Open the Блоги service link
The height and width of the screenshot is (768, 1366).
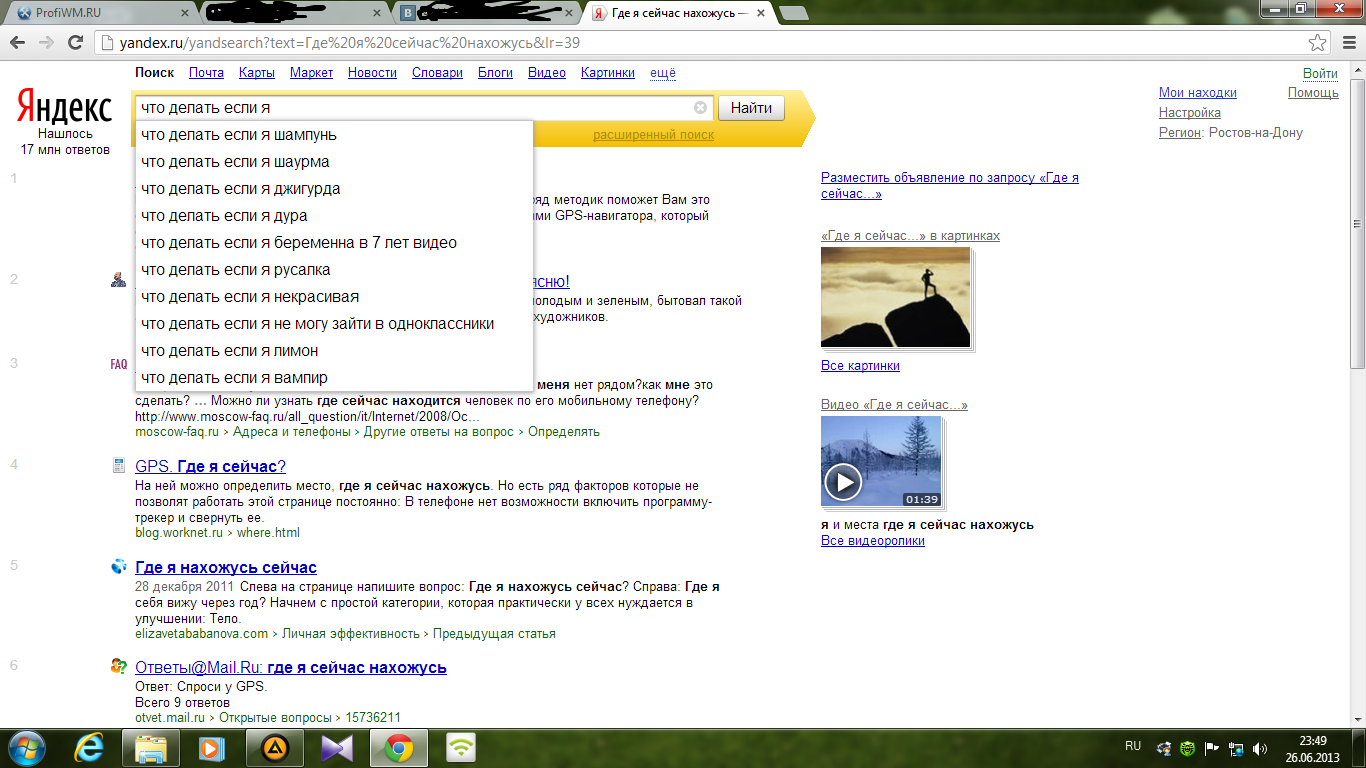coord(495,73)
